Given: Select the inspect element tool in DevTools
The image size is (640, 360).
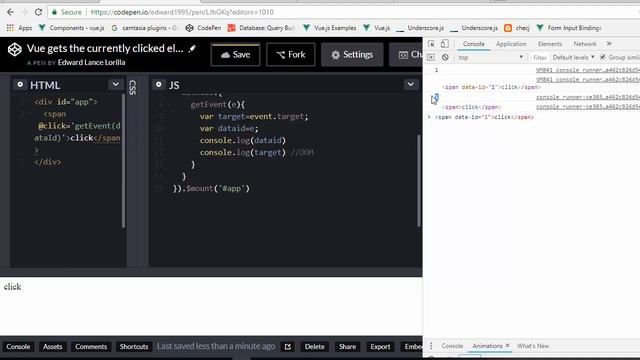Looking at the screenshot, I should [431, 44].
